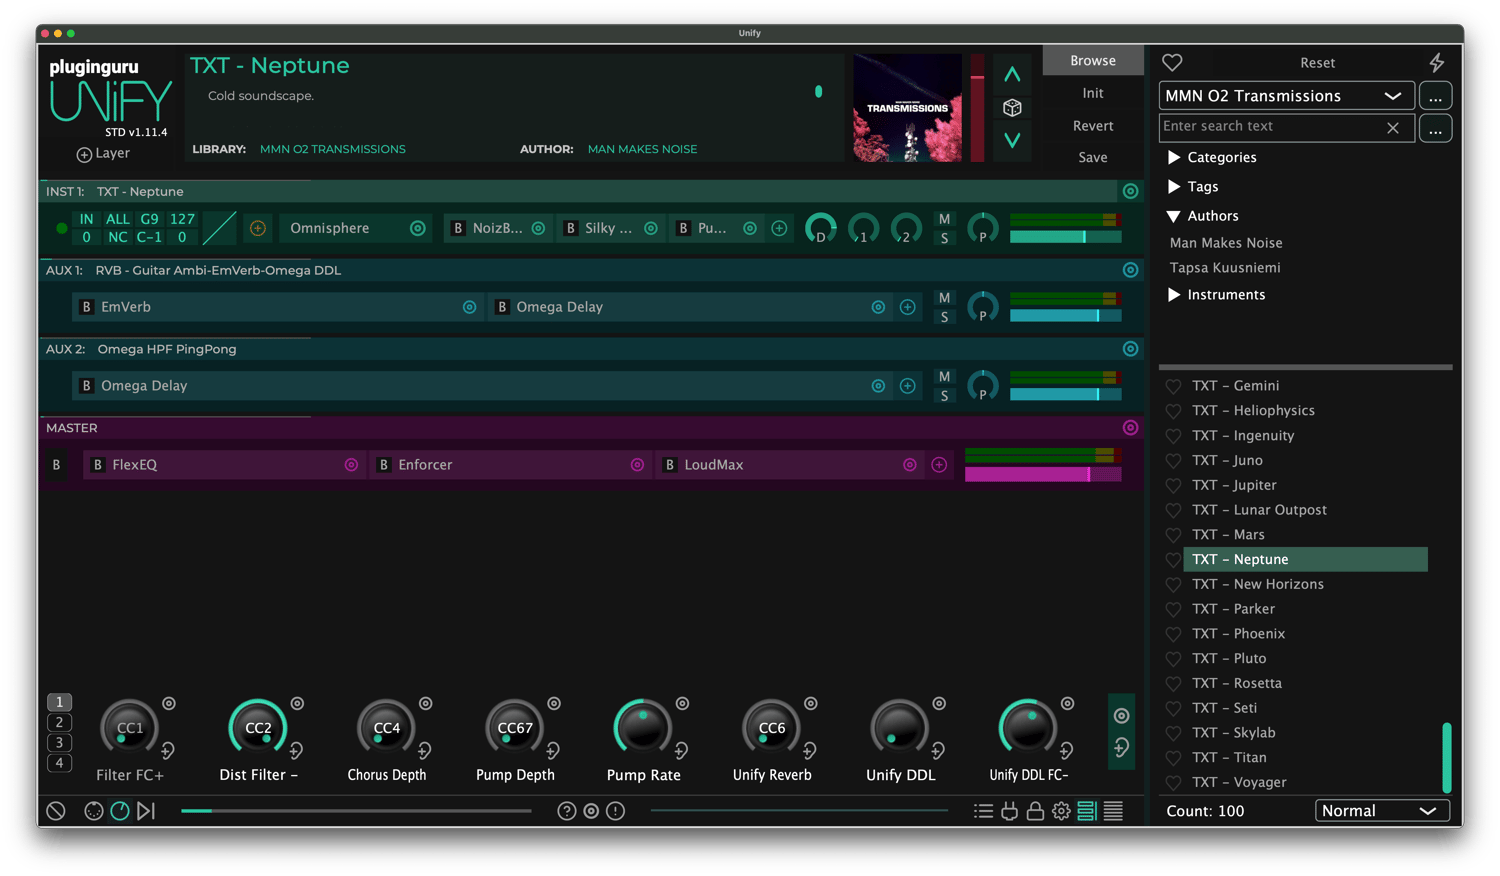Filter by author Man Makes Noise
This screenshot has width=1500, height=876.
click(1226, 243)
